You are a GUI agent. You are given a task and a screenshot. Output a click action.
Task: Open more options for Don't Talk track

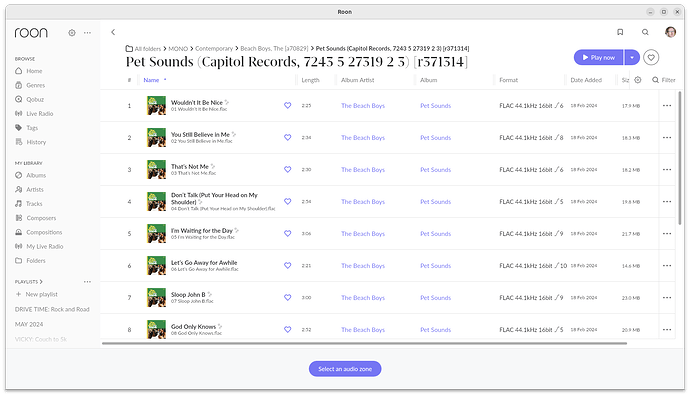coord(667,202)
